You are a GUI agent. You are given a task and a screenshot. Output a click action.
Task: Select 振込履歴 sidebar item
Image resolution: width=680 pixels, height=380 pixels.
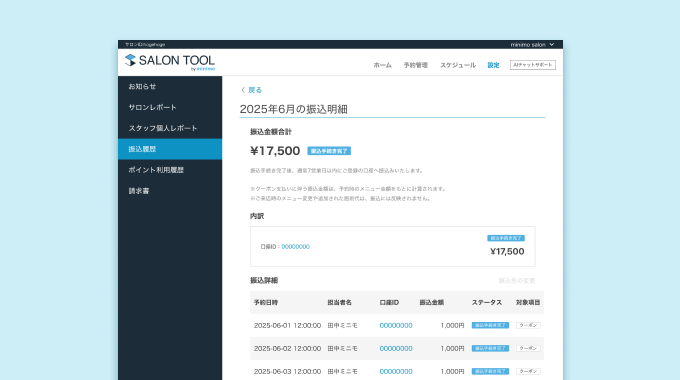170,149
